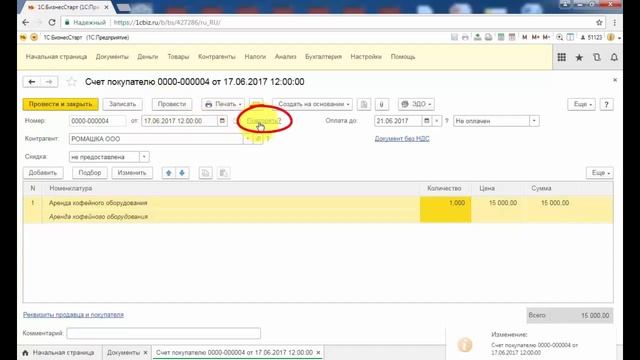Open user account 51123
640x360 pixels.
pos(591,37)
